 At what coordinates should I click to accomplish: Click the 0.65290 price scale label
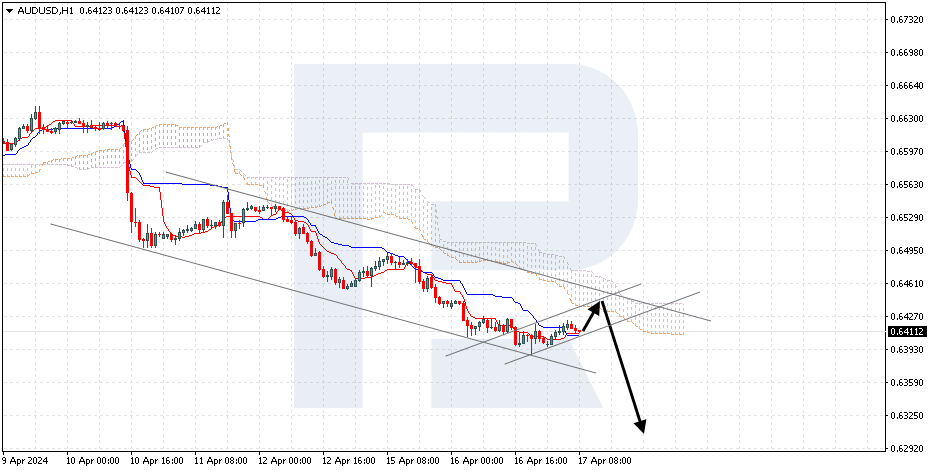pos(905,217)
